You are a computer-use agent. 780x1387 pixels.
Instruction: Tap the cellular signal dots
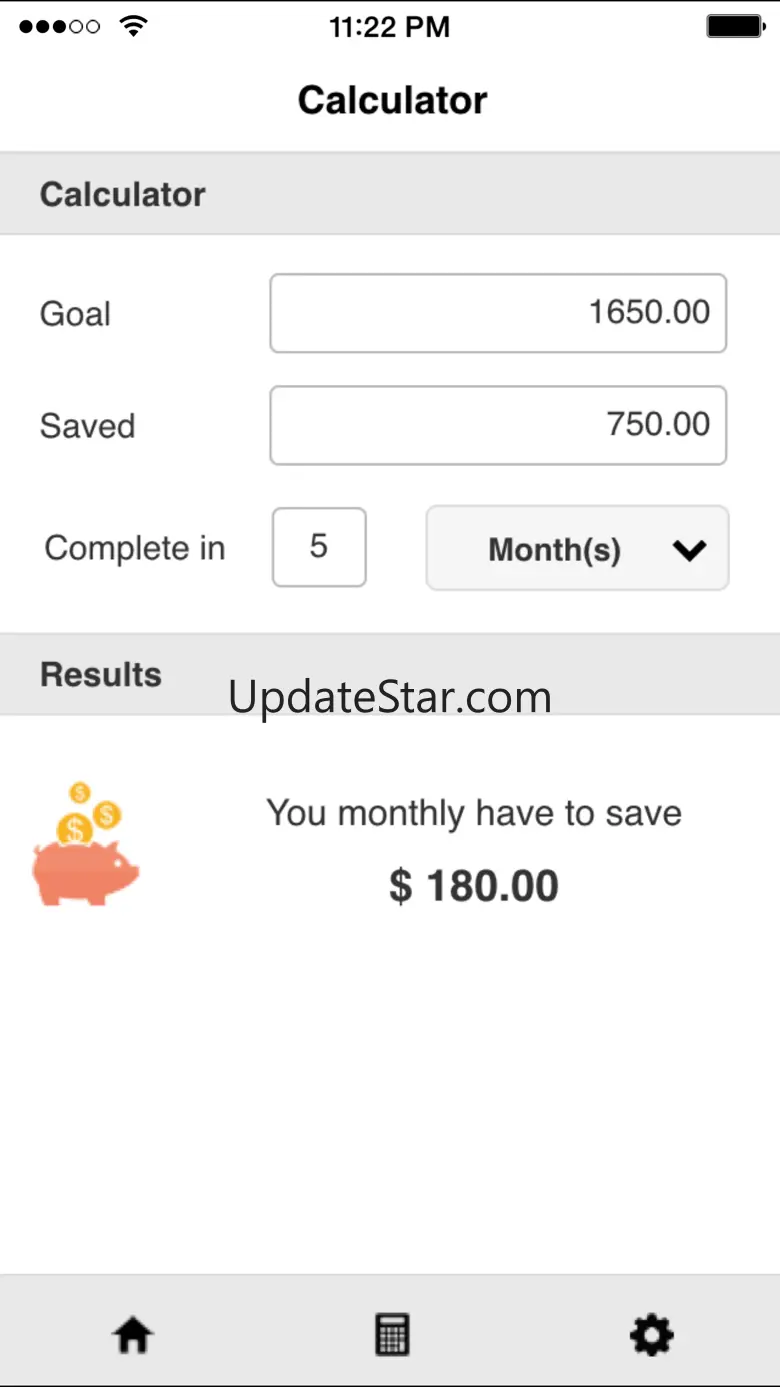[59, 26]
